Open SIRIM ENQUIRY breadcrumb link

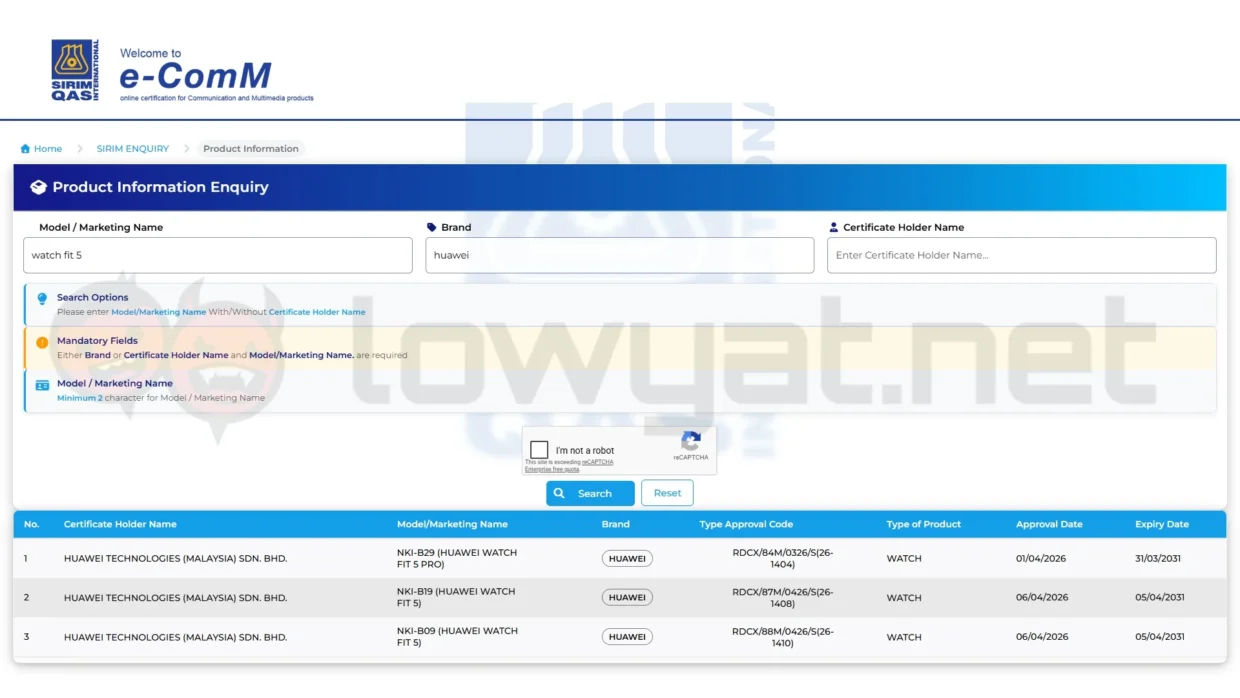click(x=133, y=149)
